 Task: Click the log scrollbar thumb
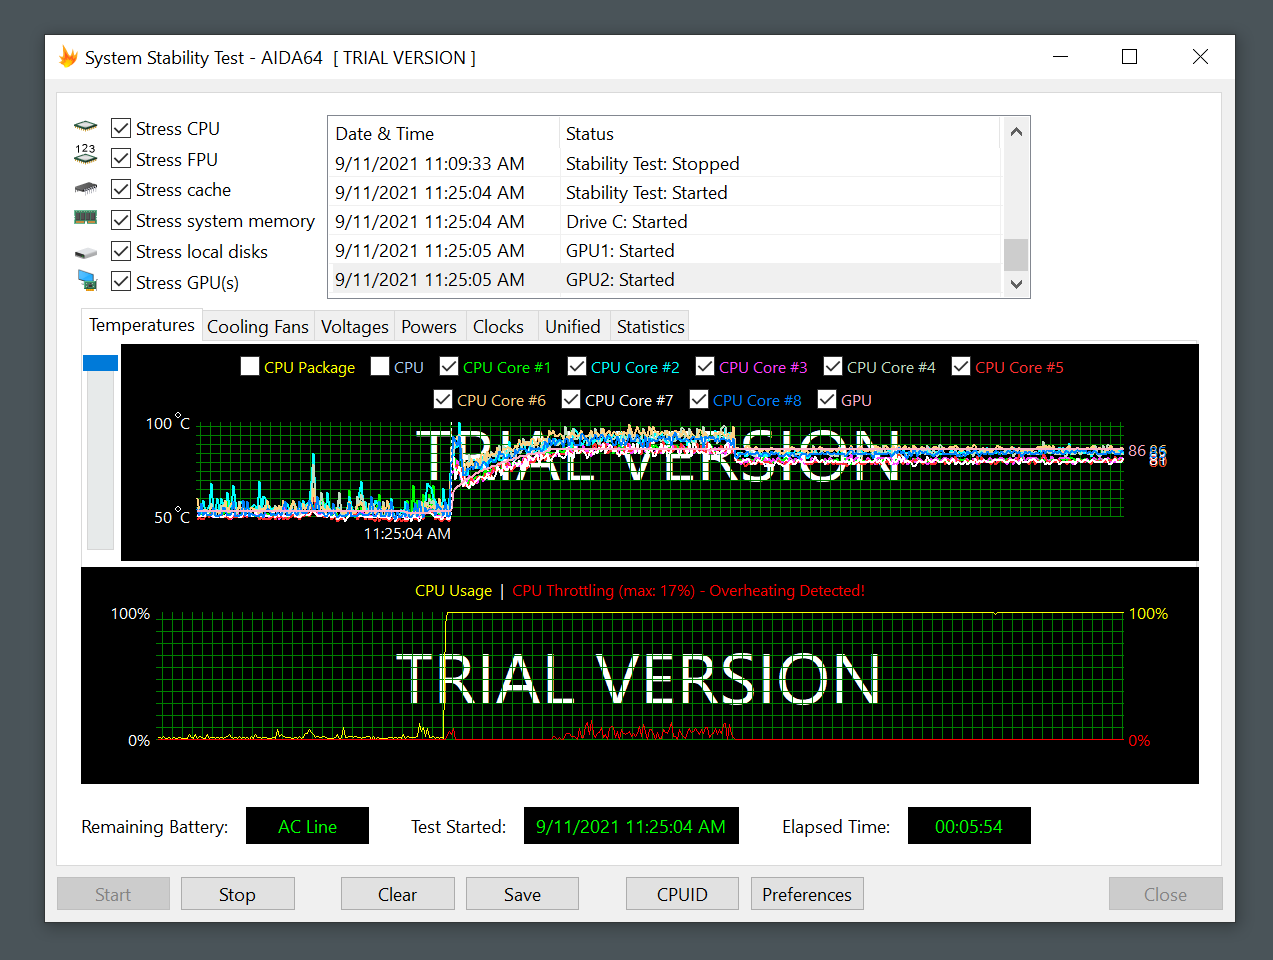click(1016, 254)
